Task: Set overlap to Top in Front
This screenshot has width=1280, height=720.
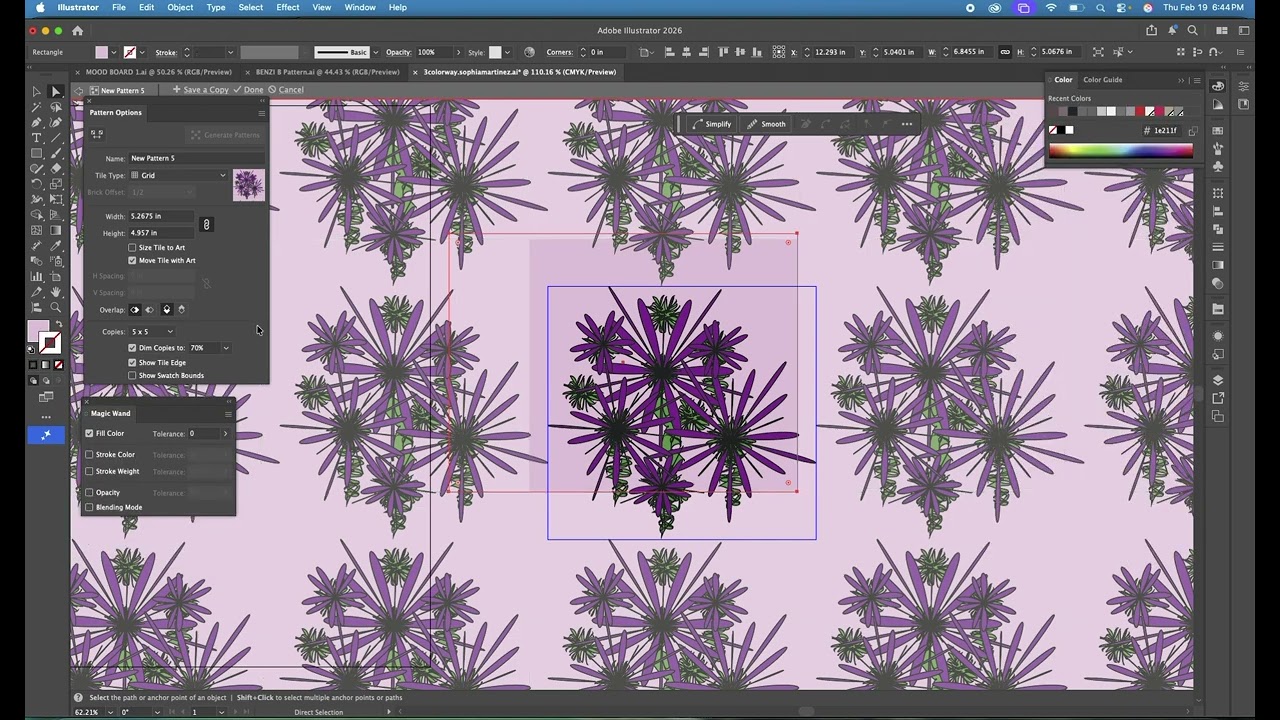Action: coord(166,310)
